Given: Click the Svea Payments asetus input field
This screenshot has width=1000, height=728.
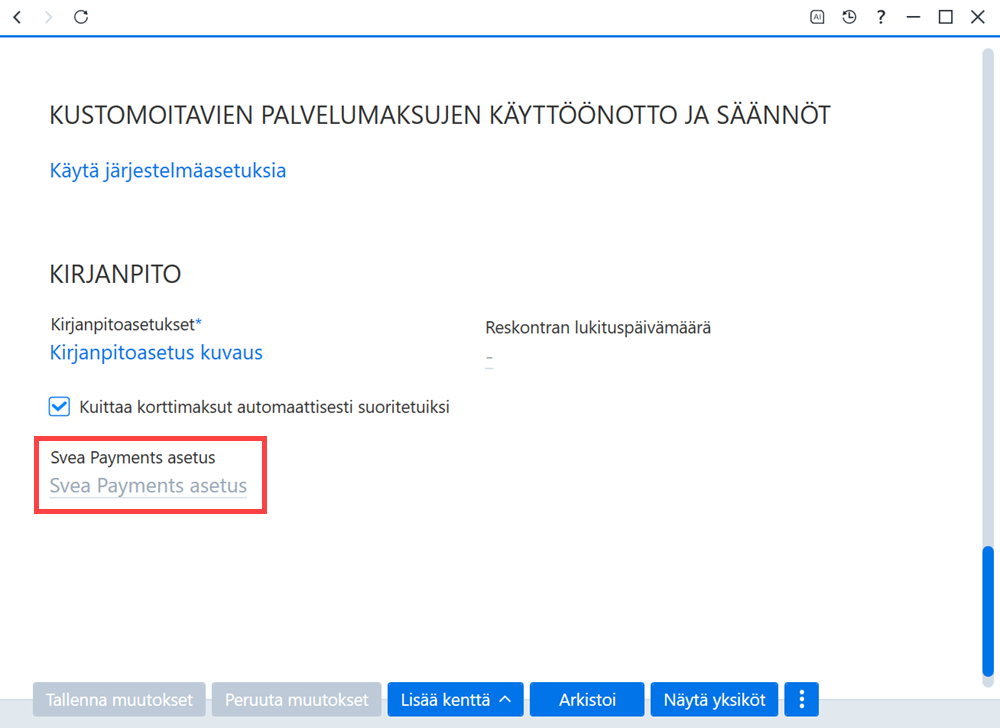Looking at the screenshot, I should tap(148, 486).
